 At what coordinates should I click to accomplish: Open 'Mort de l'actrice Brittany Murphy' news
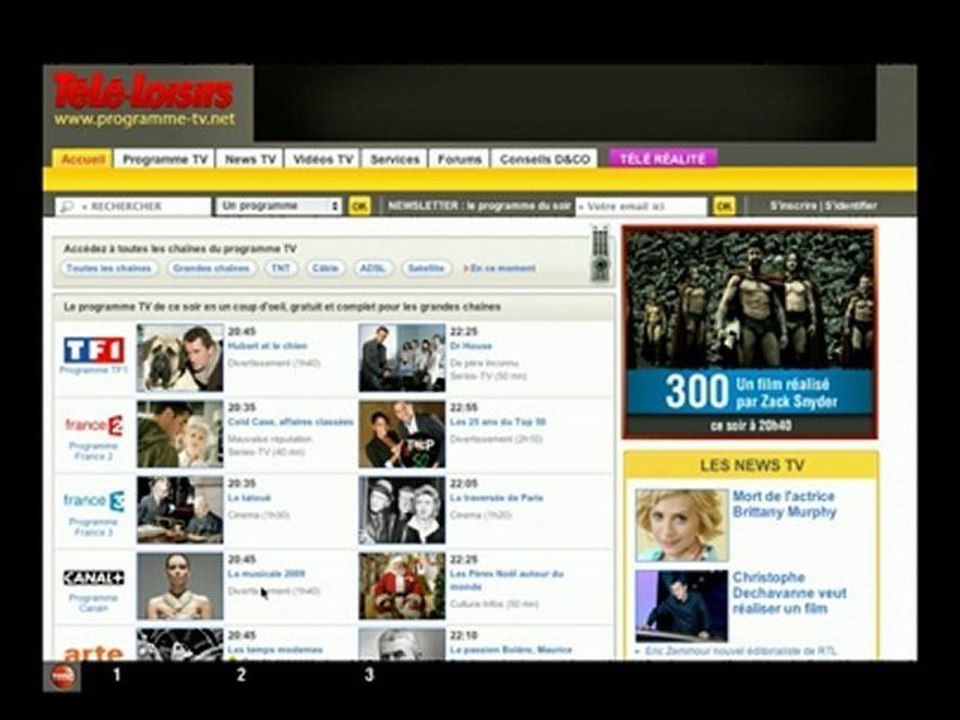click(784, 504)
